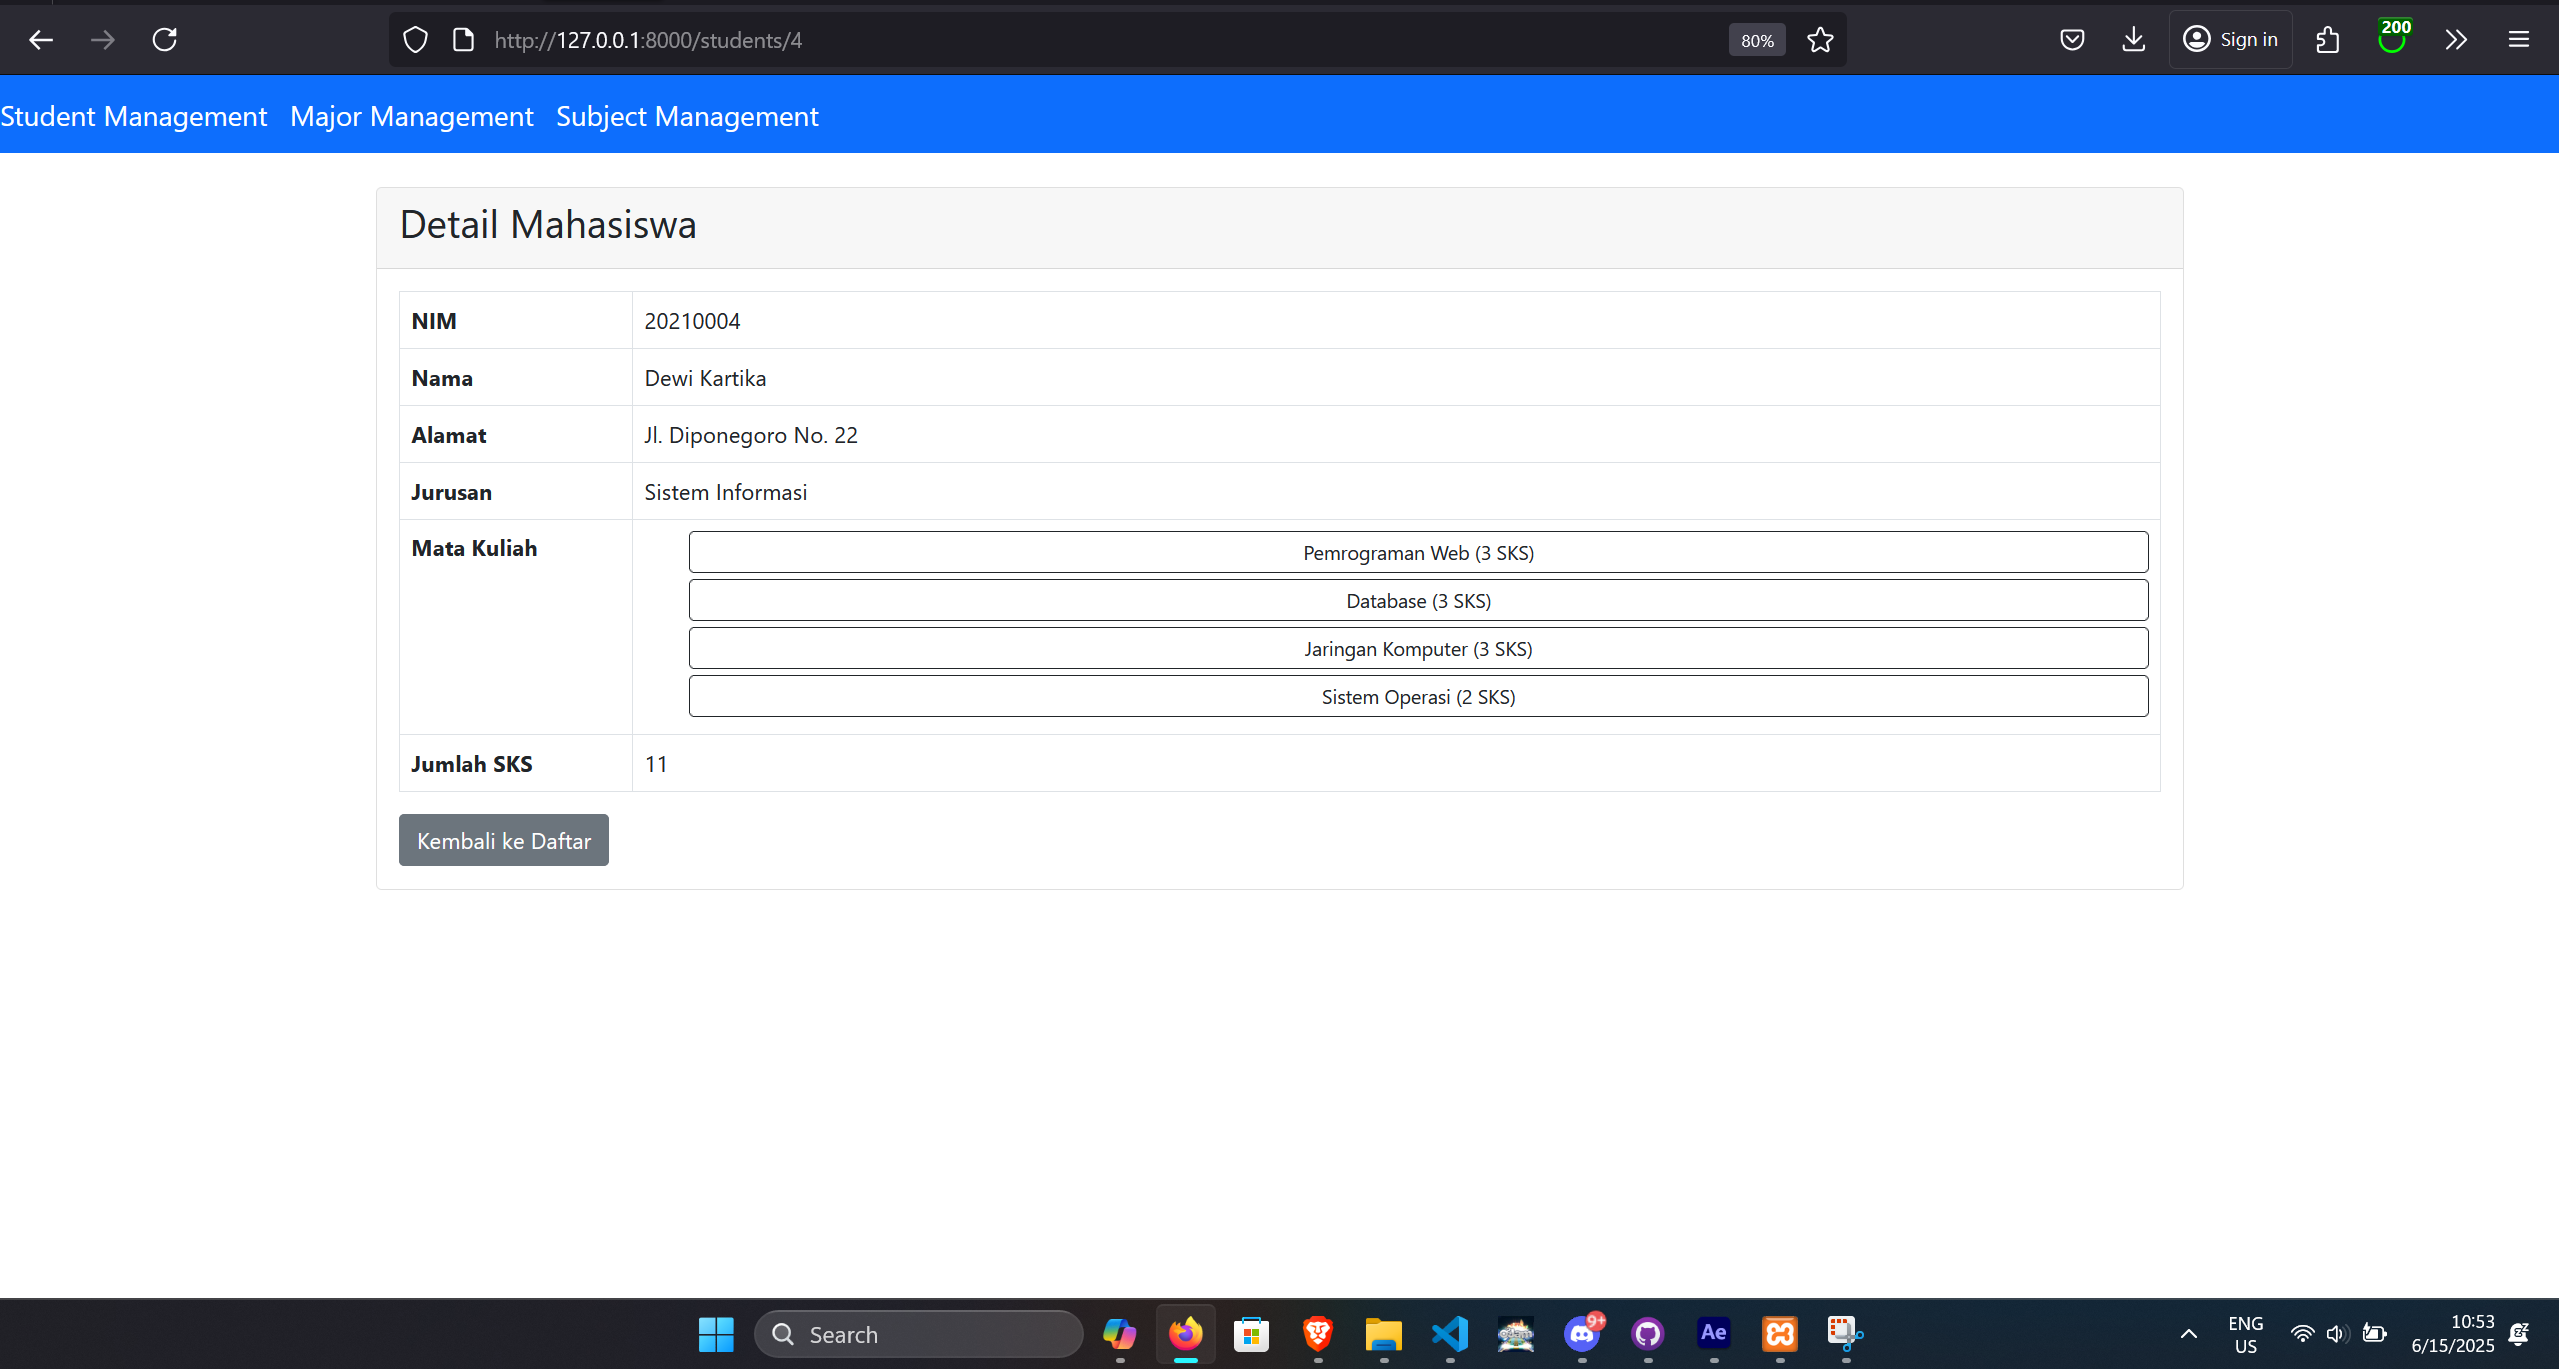Image resolution: width=2559 pixels, height=1369 pixels.
Task: Bookmark this page with the star icon
Action: [1820, 40]
